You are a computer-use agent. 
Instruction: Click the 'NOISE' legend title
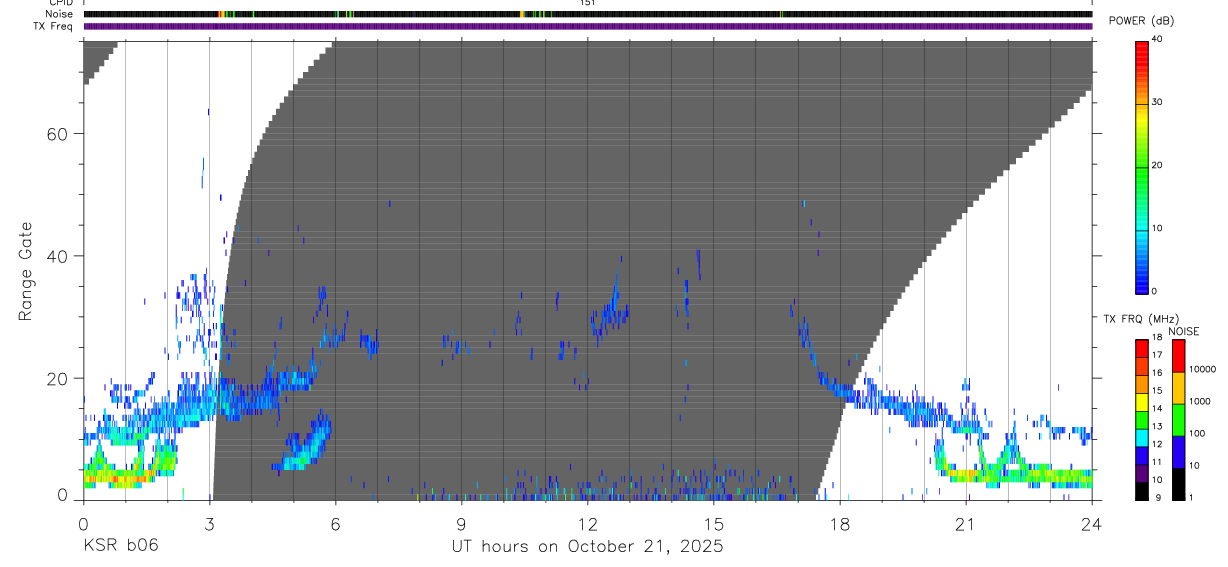(1184, 331)
